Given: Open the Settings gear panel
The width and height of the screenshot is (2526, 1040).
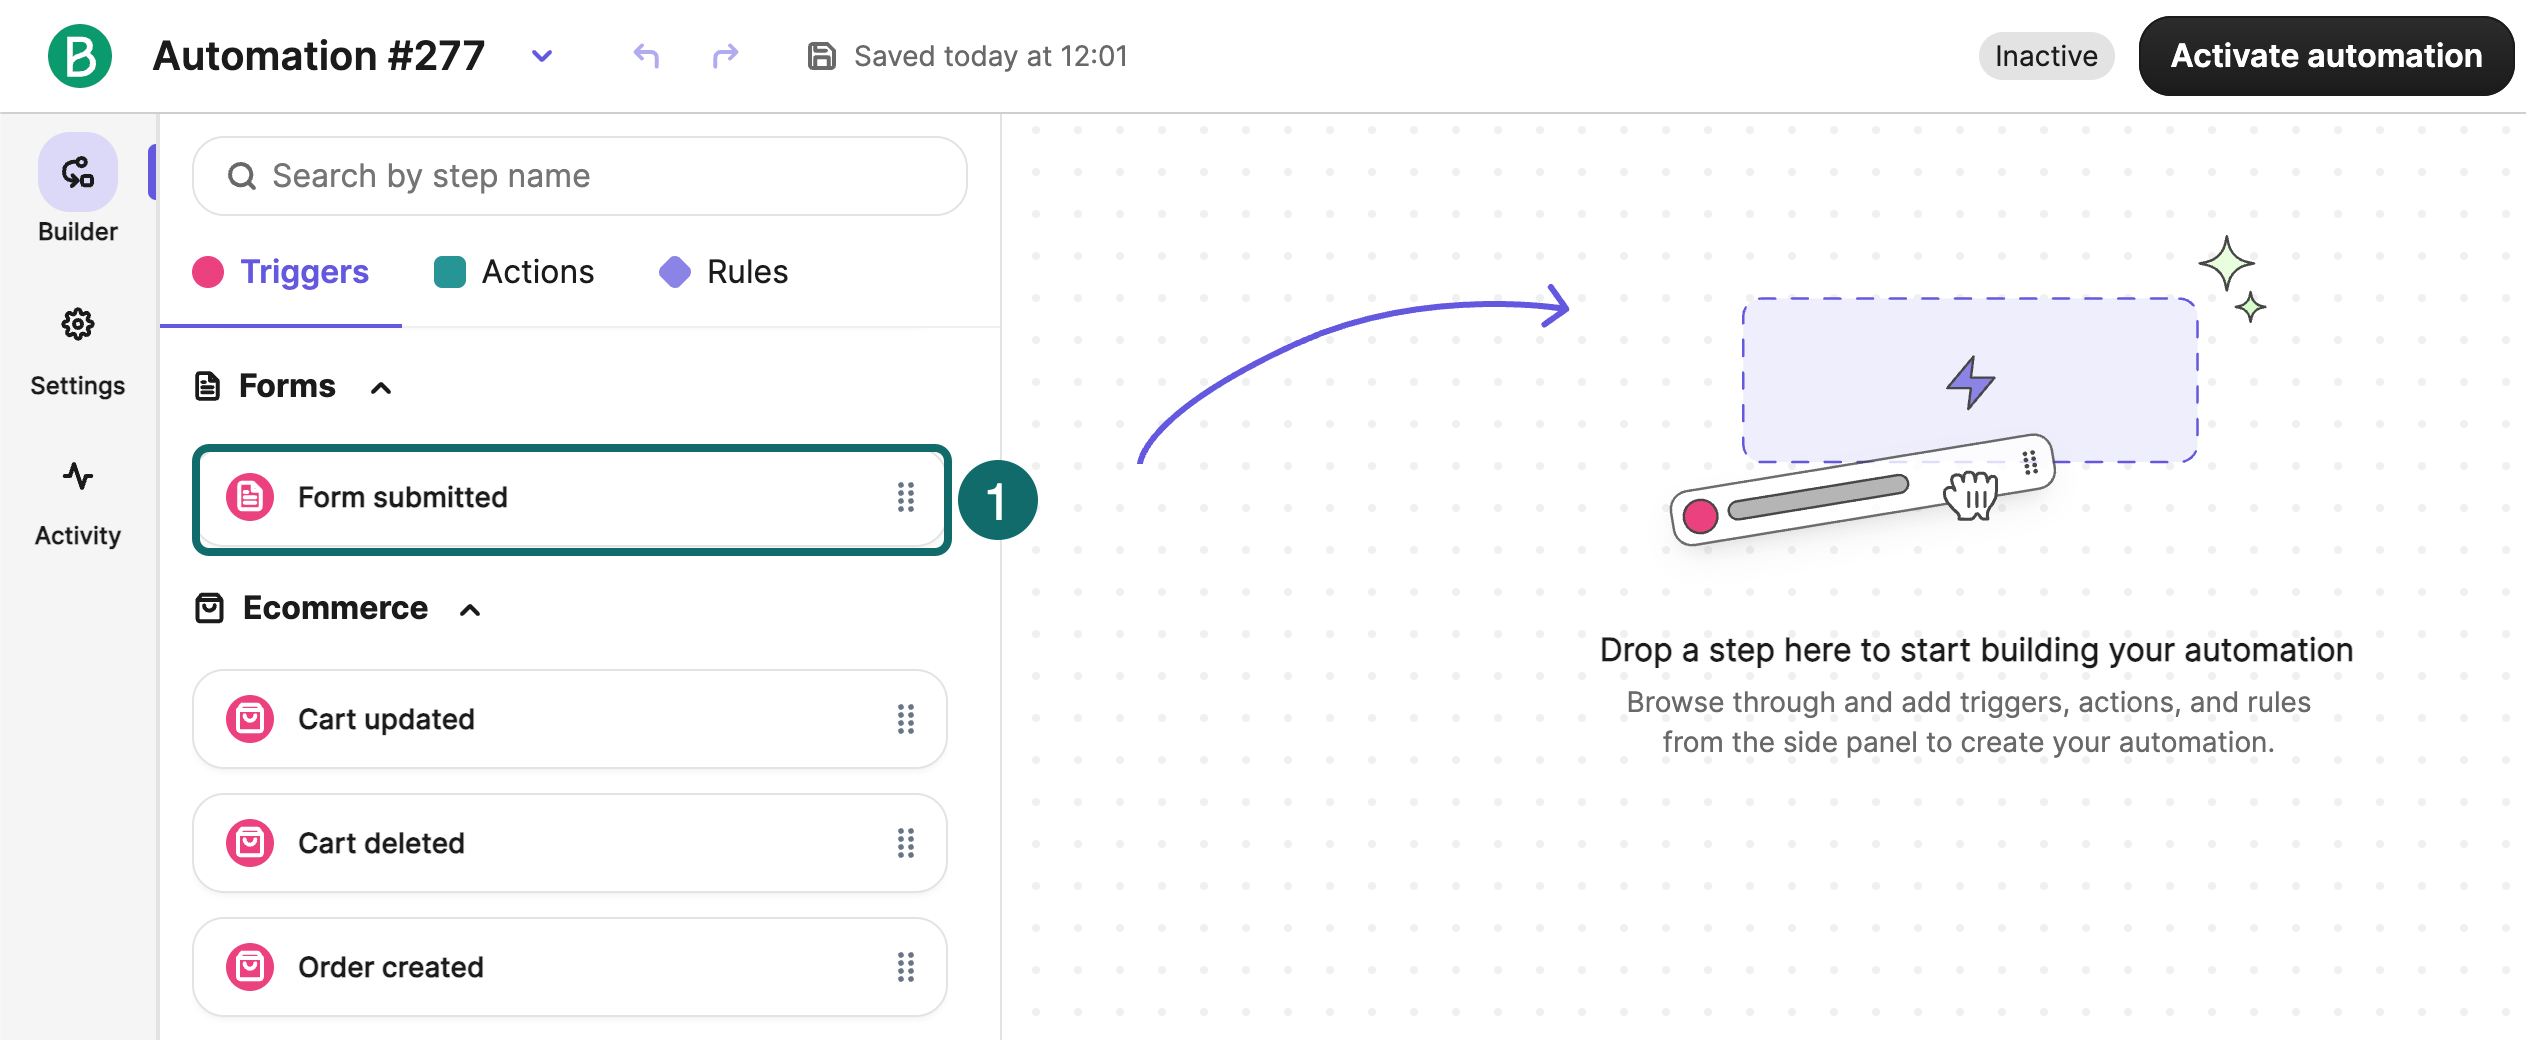Looking at the screenshot, I should [x=78, y=352].
